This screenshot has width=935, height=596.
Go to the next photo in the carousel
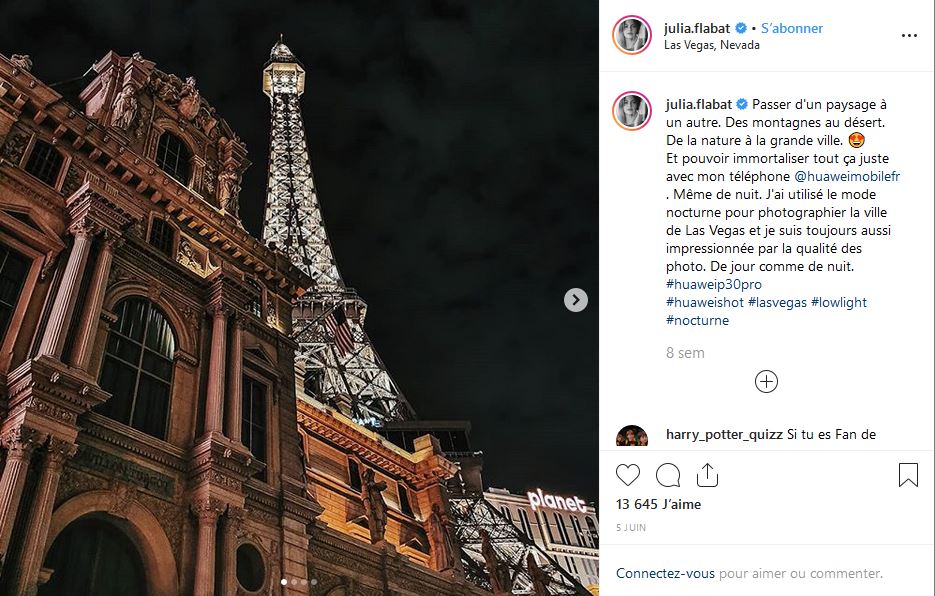(575, 299)
